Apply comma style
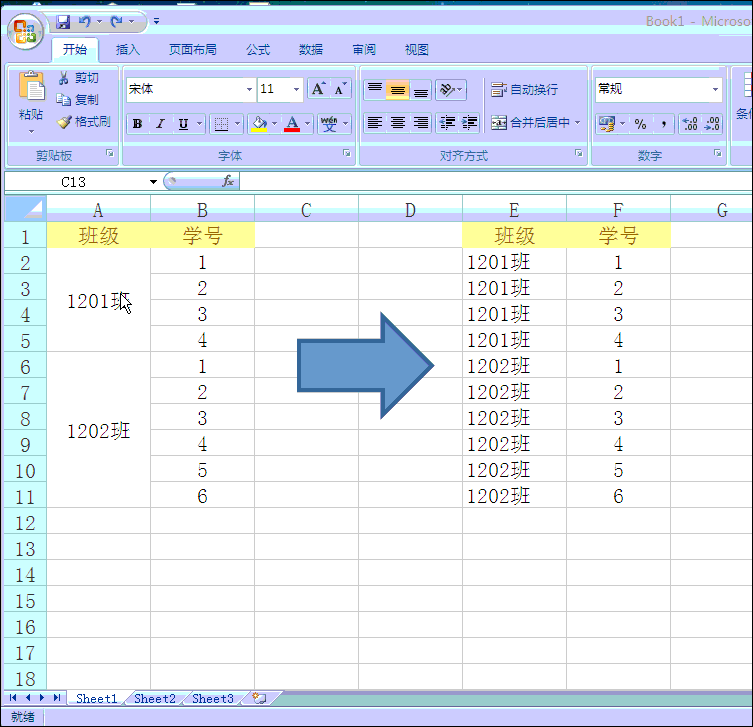This screenshot has width=753, height=727. (664, 124)
